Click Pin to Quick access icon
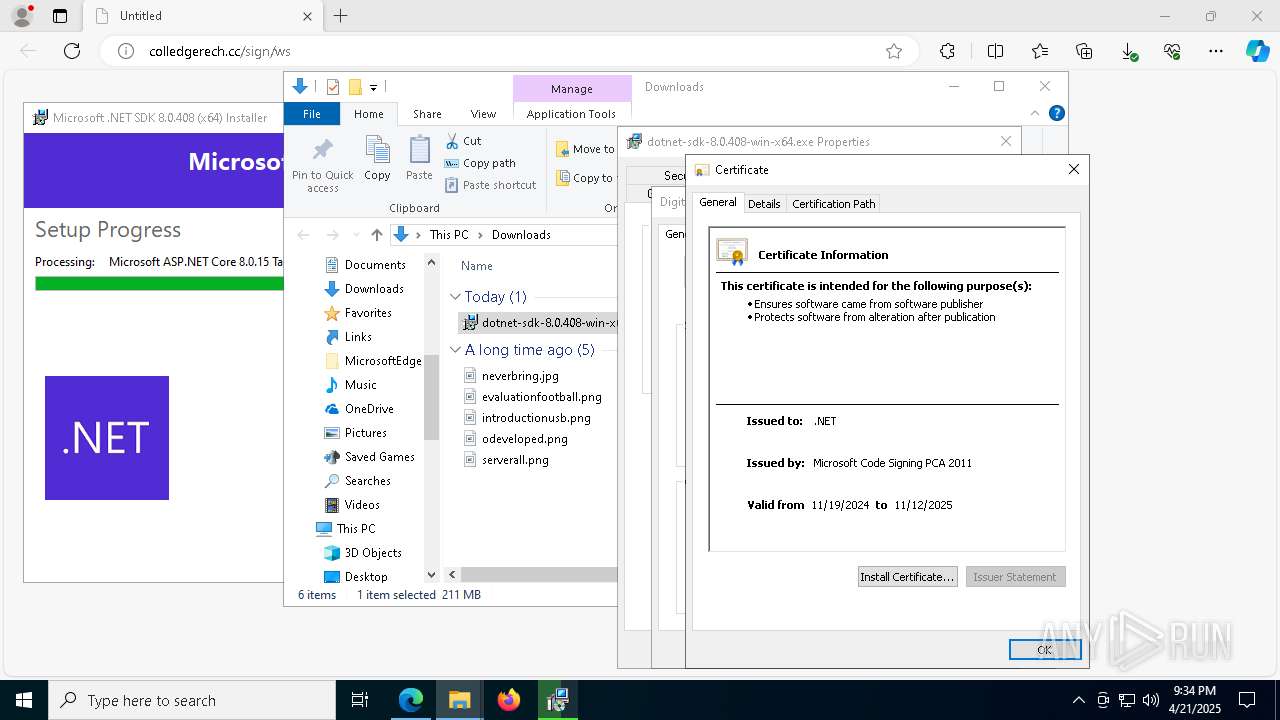The width and height of the screenshot is (1280, 720). [x=322, y=150]
